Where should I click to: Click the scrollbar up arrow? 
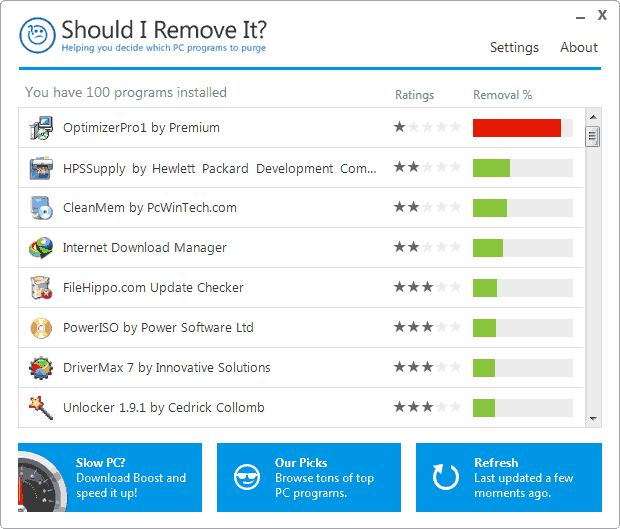pos(593,117)
